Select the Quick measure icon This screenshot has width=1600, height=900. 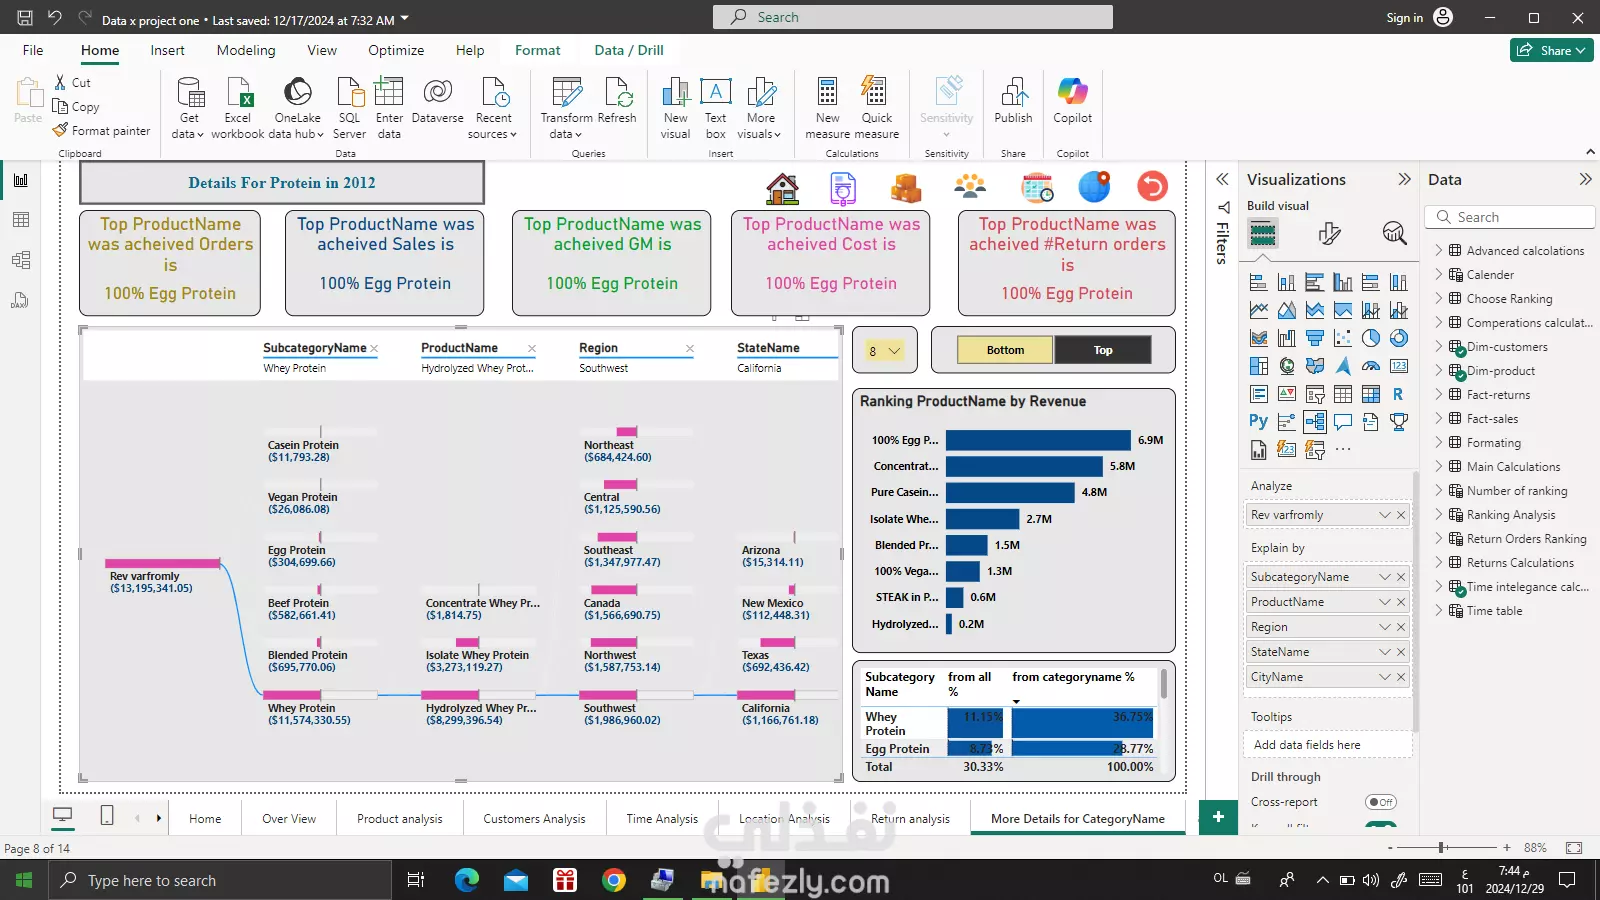[876, 93]
